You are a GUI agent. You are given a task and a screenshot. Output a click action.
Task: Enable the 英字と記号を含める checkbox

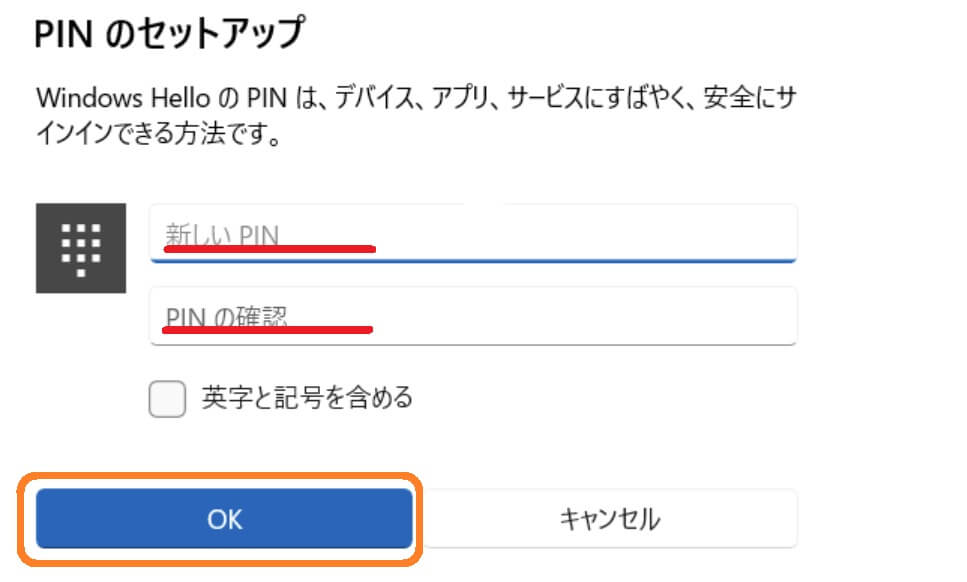(167, 399)
